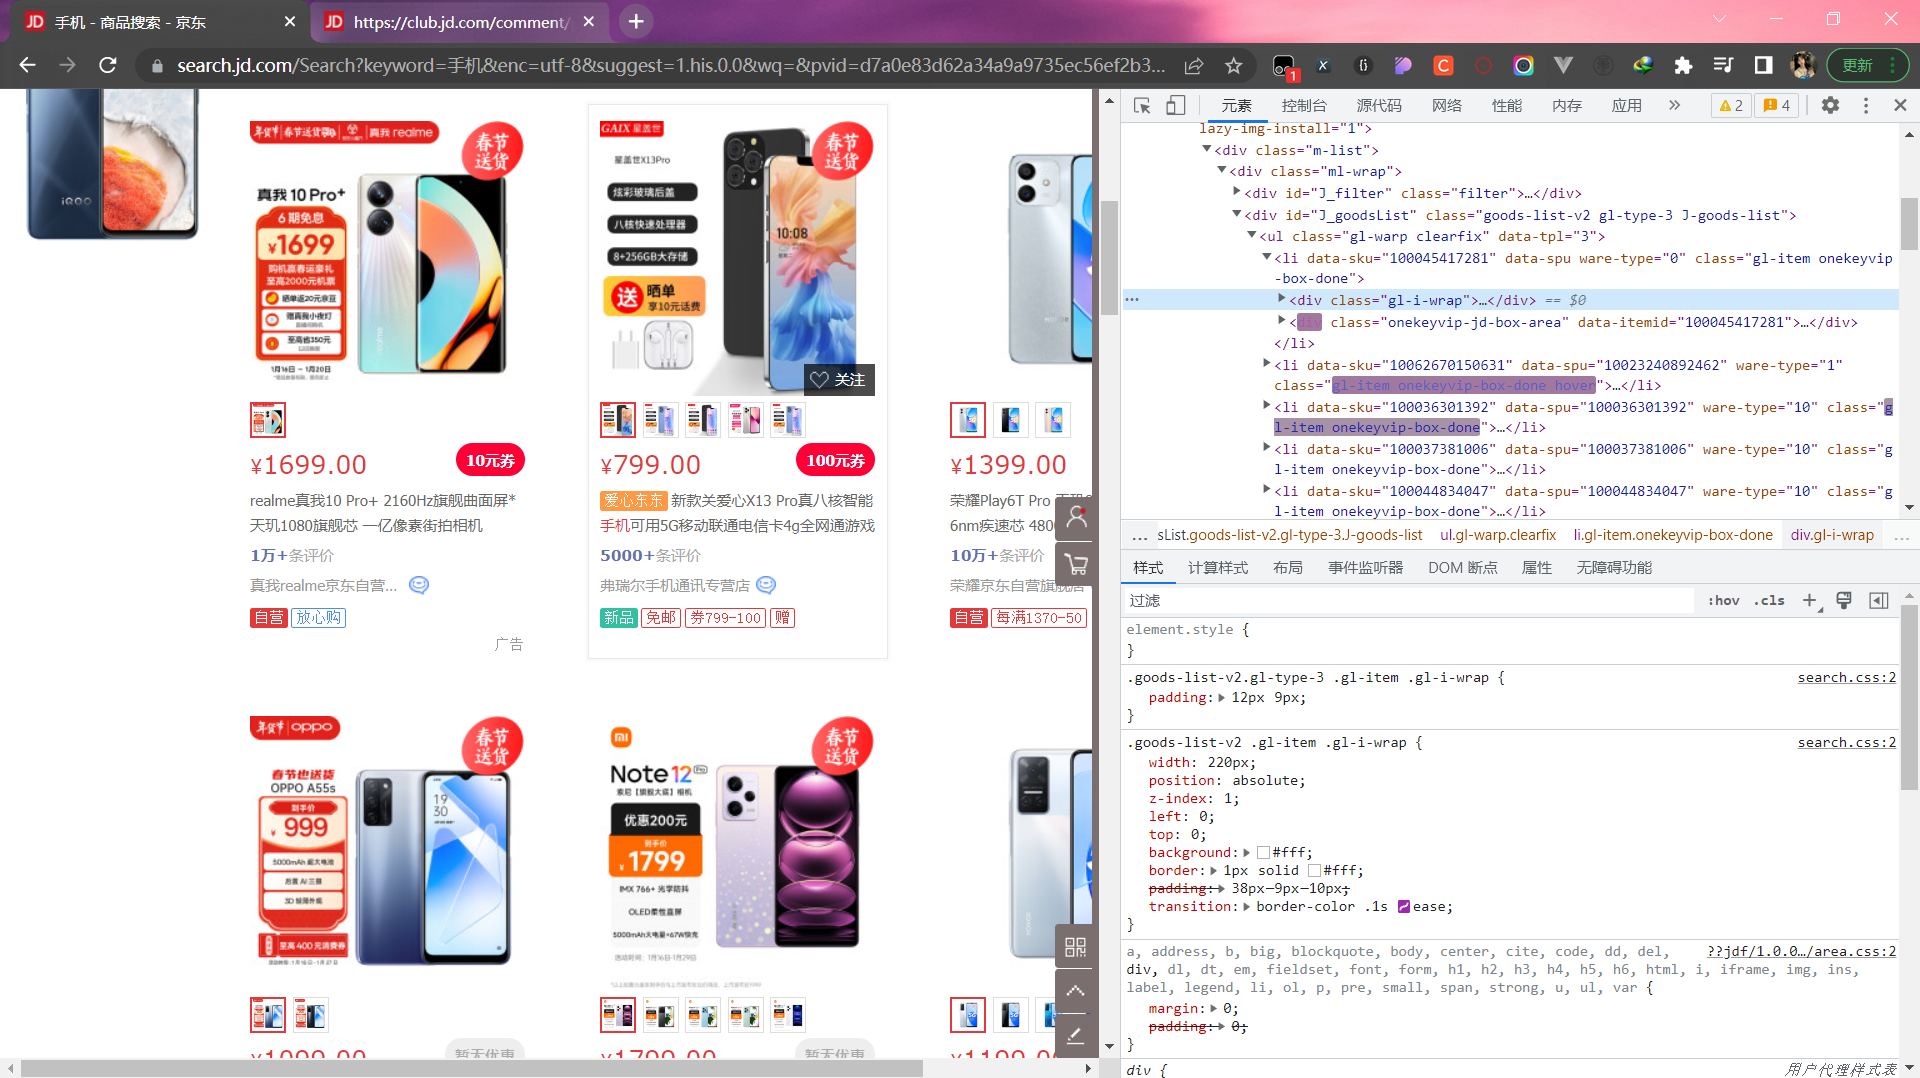Open the browser side panel
The width and height of the screenshot is (1920, 1078).
(x=1763, y=65)
